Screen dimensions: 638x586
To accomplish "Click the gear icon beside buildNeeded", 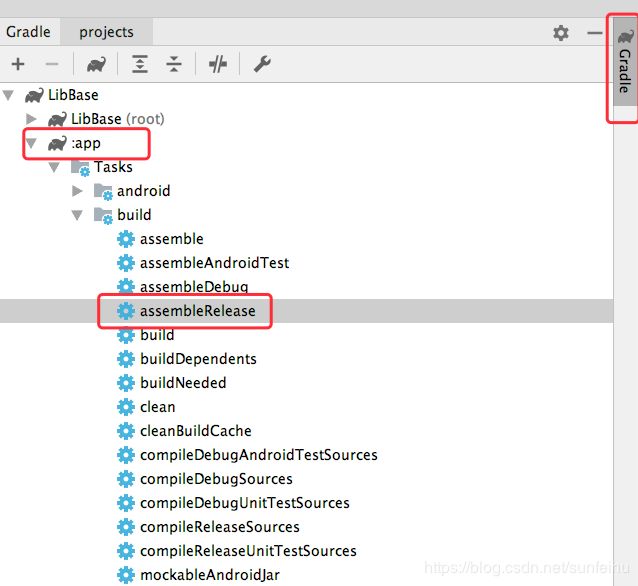I will pos(126,383).
